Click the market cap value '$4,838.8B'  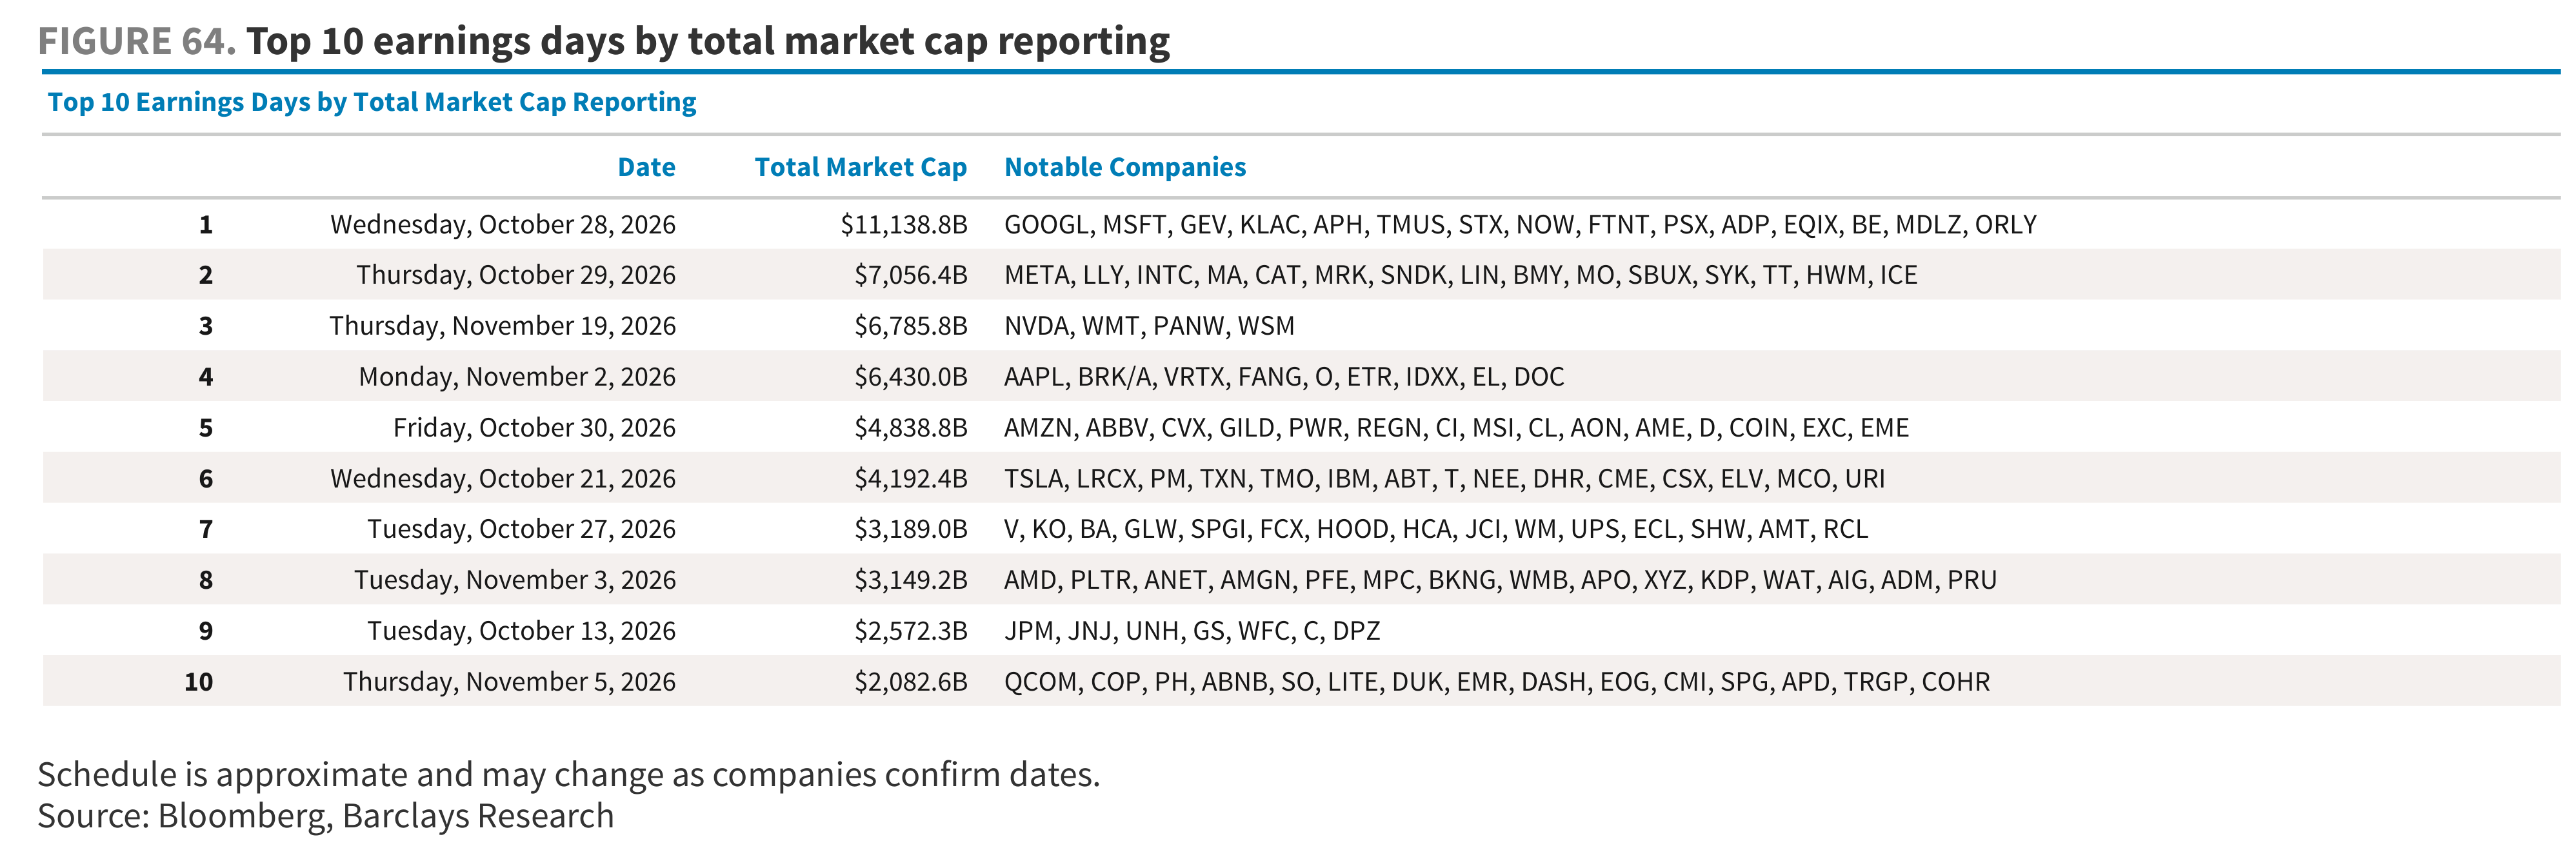point(910,428)
